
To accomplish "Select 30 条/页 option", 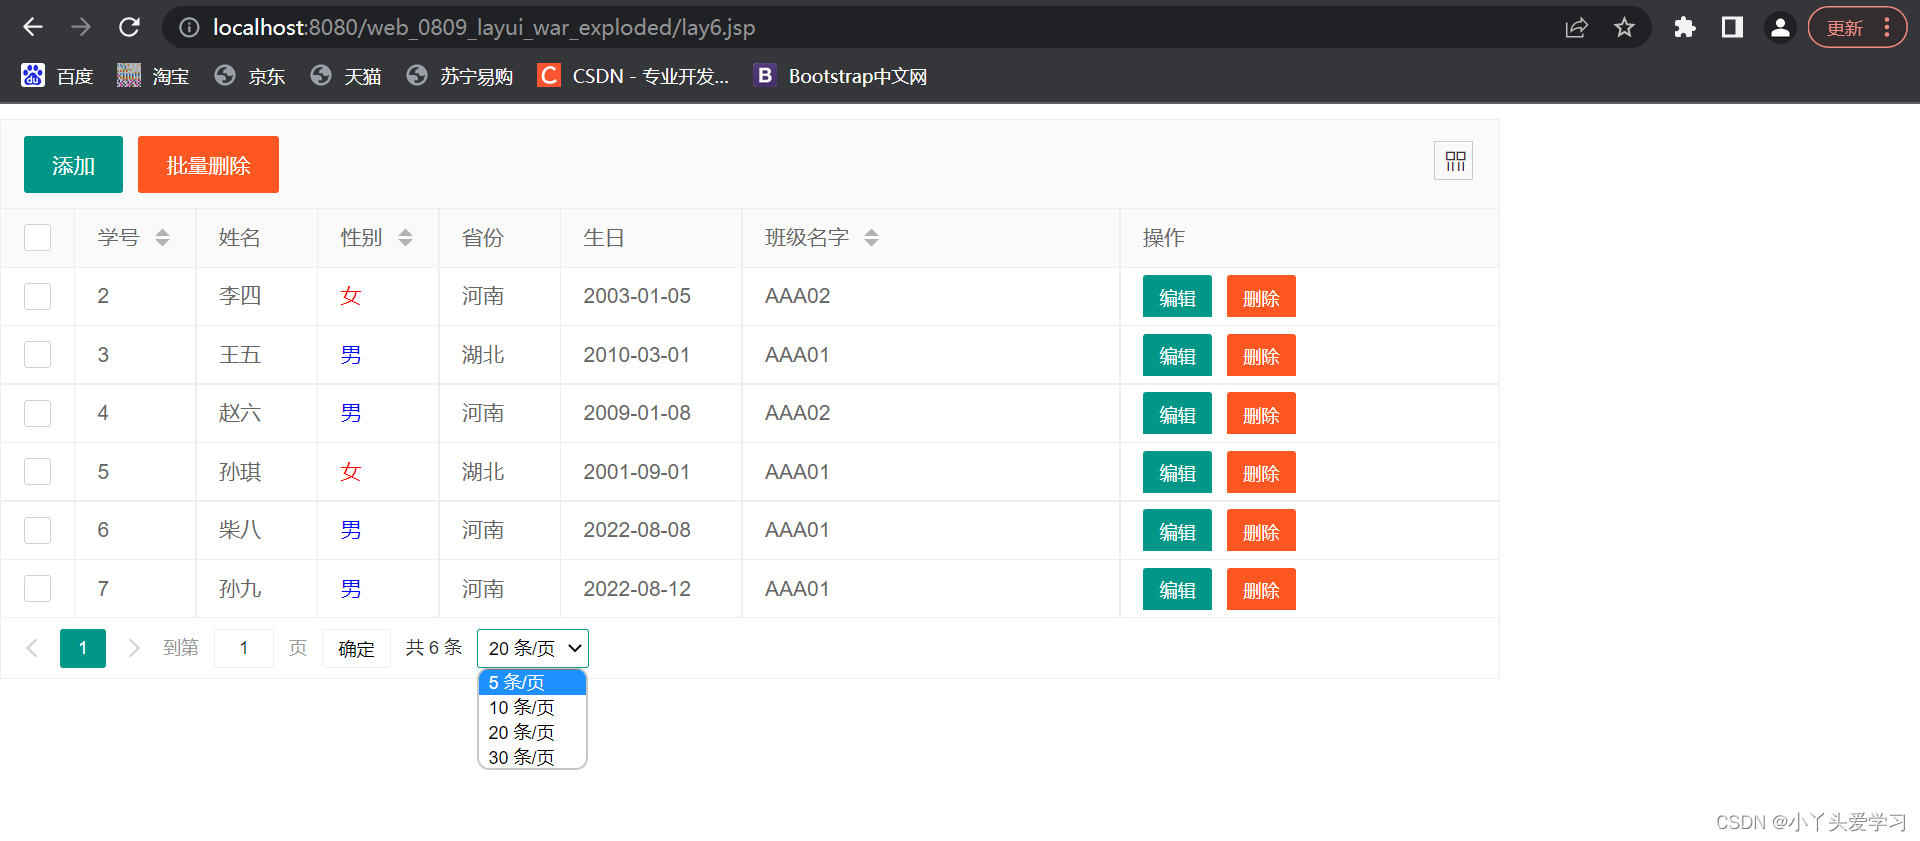I will coord(532,757).
